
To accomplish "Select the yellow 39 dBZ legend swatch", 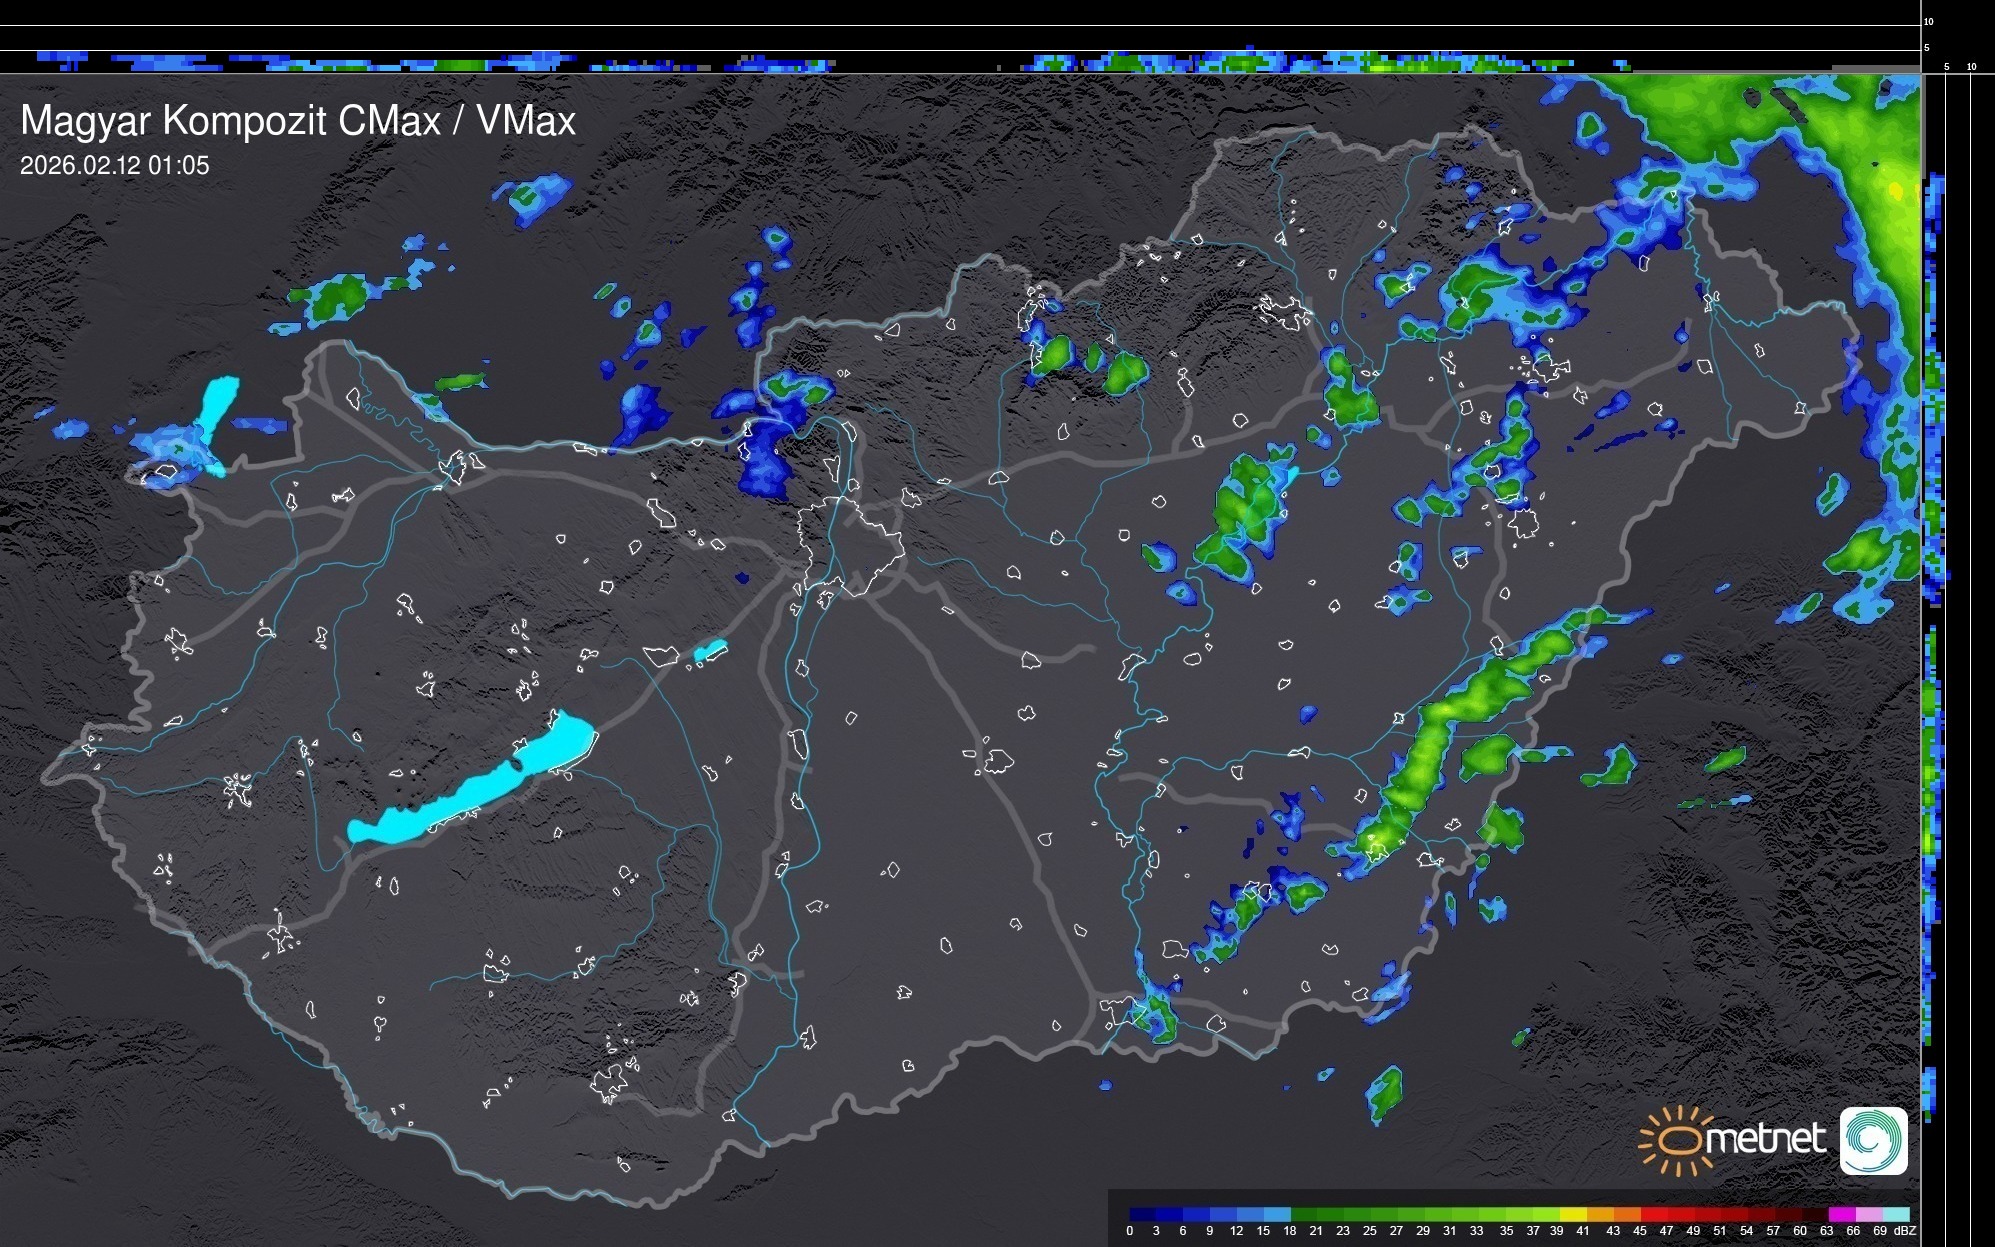I will click(x=1572, y=1214).
